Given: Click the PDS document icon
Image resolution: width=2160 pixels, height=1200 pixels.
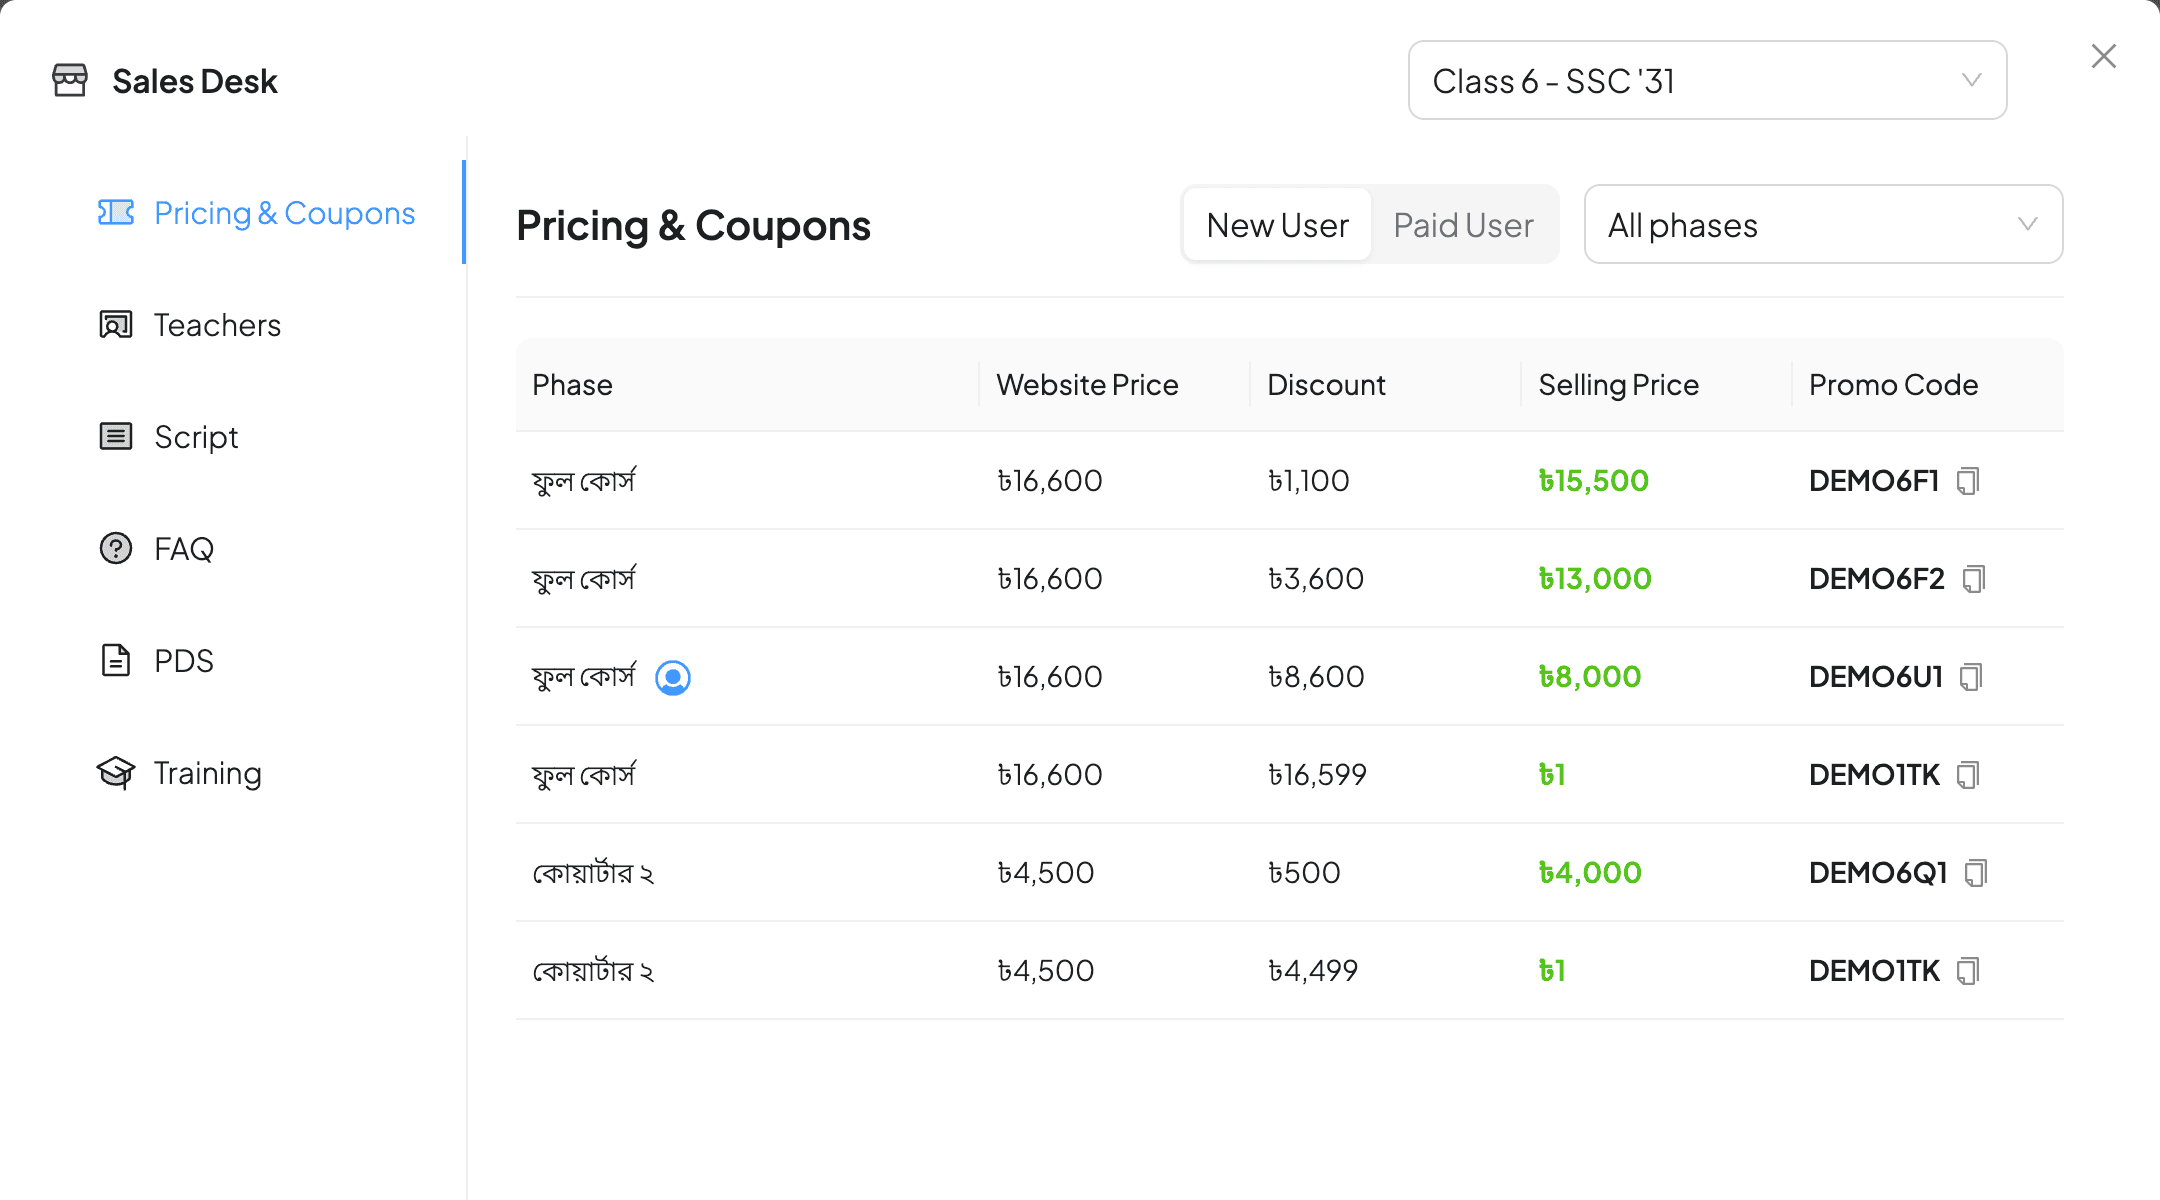Looking at the screenshot, I should (x=116, y=660).
